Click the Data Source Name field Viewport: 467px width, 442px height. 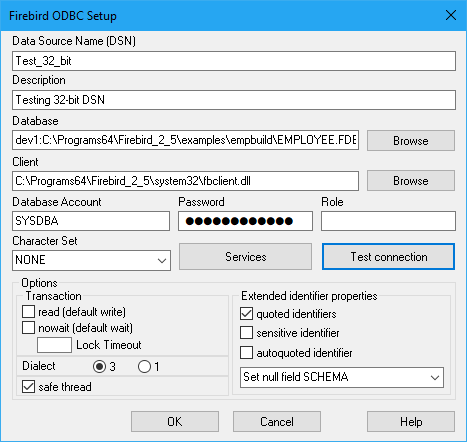pyautogui.click(x=234, y=61)
